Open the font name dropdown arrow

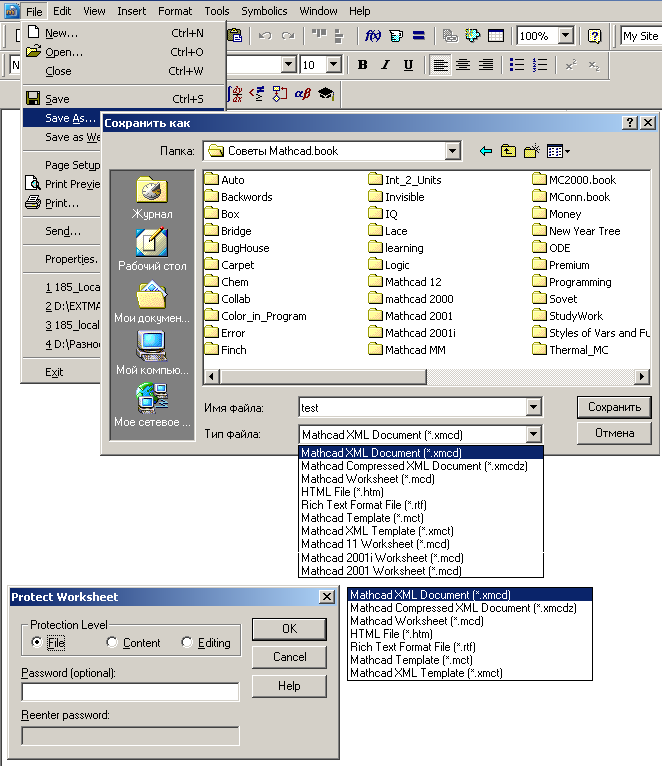[x=289, y=64]
